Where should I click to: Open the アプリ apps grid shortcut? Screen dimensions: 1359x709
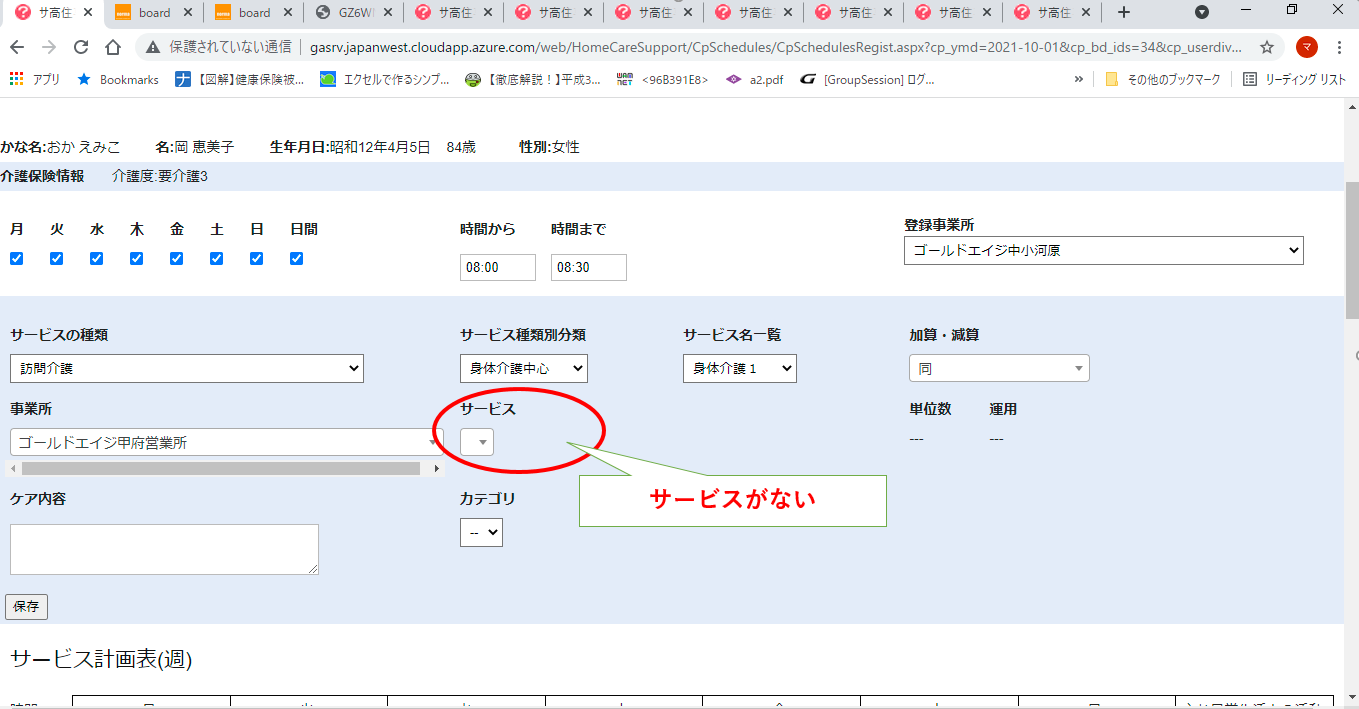click(x=34, y=79)
